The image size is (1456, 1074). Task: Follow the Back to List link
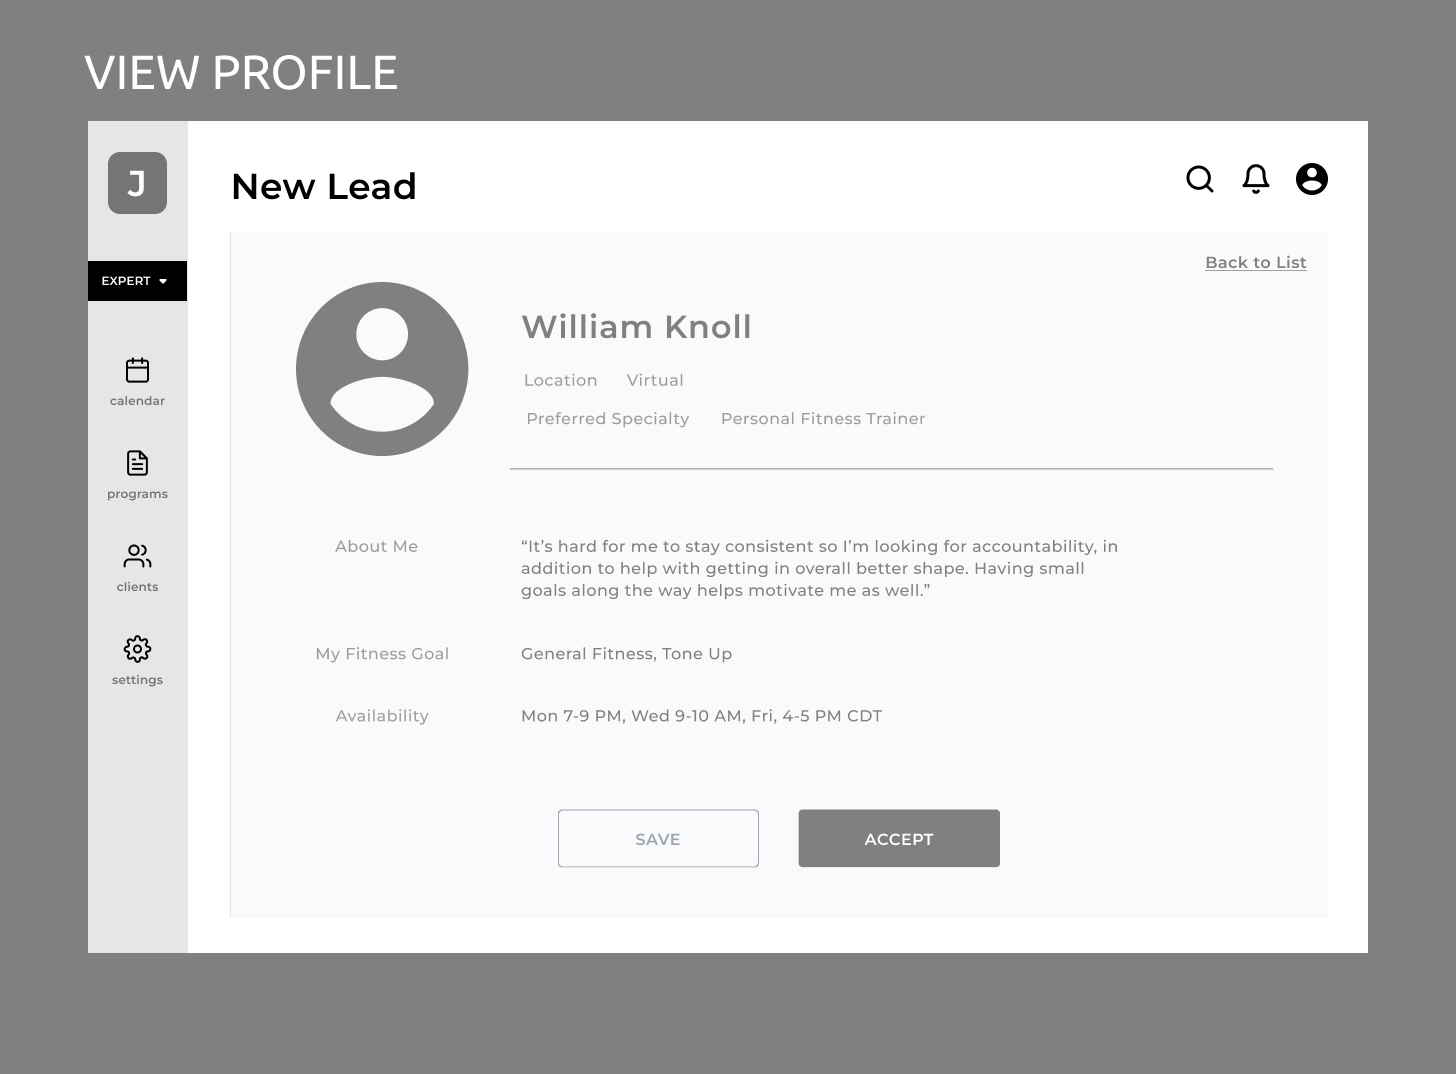tap(1255, 262)
